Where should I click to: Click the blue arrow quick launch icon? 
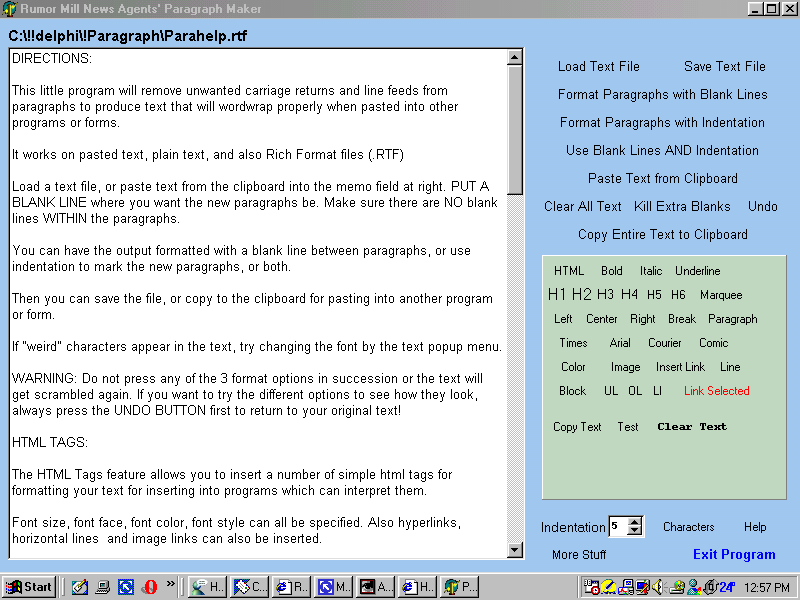(126, 587)
